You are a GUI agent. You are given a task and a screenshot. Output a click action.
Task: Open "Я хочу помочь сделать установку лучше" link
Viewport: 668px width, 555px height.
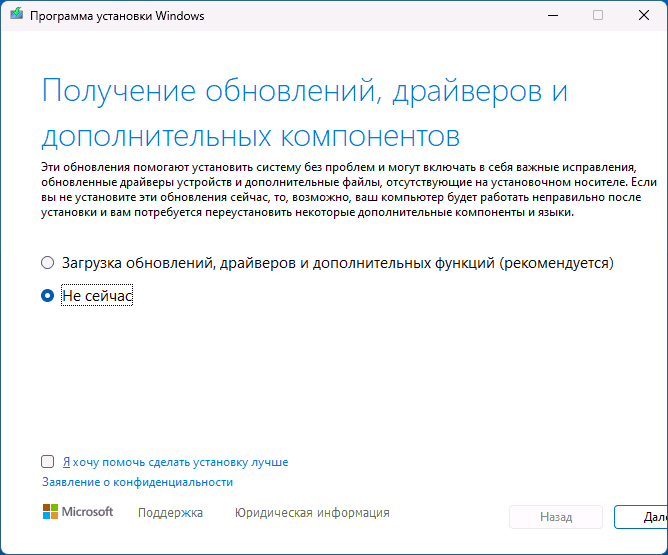click(175, 462)
